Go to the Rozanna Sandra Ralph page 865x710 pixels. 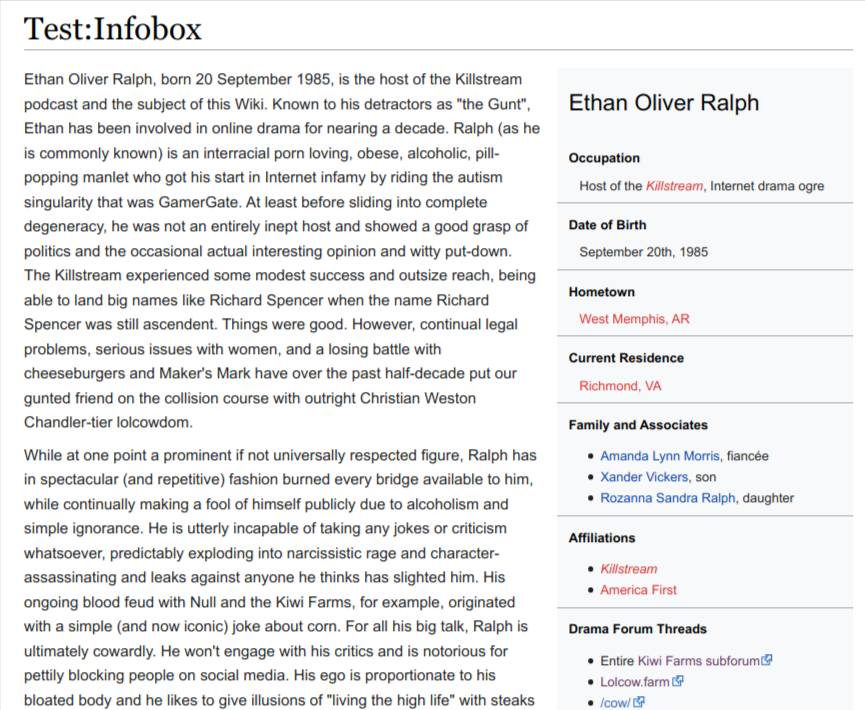pos(668,498)
